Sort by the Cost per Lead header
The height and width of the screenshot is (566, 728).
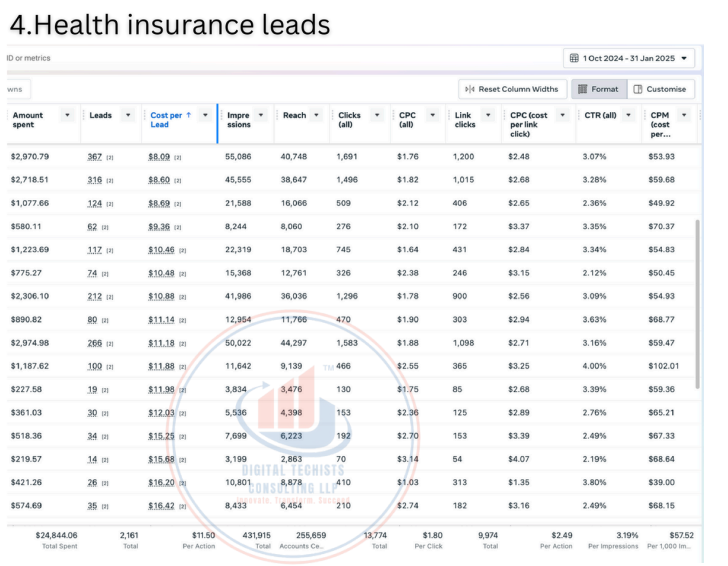tap(170, 122)
